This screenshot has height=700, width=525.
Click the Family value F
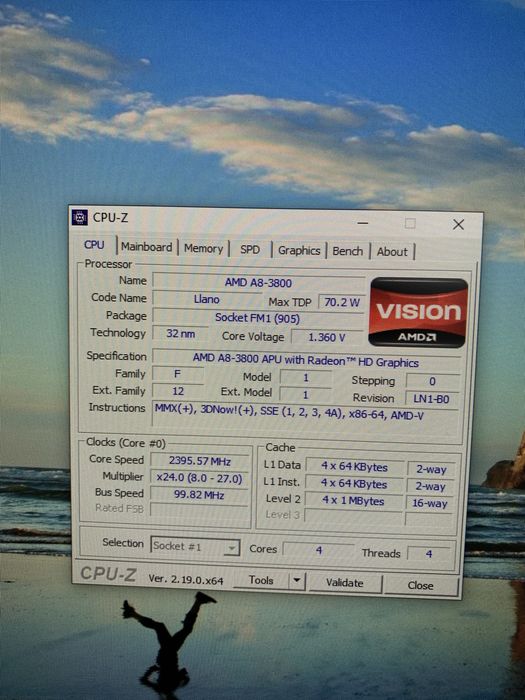178,374
